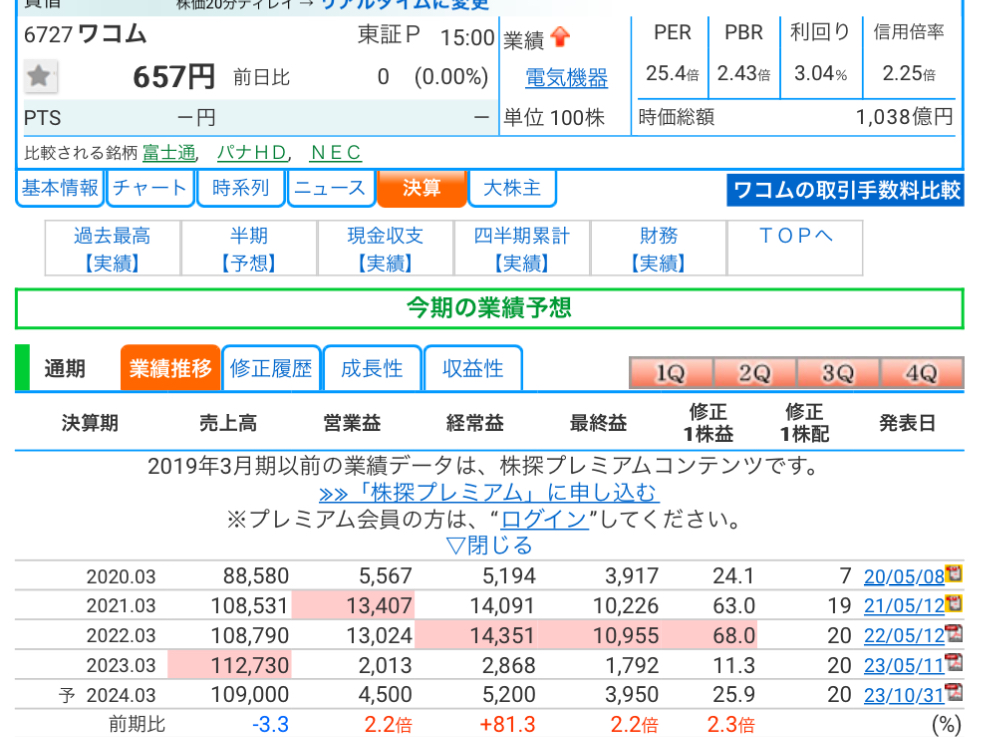This screenshot has height=737, width=994.
Task: Click the star favorite icon
Action: 41,77
